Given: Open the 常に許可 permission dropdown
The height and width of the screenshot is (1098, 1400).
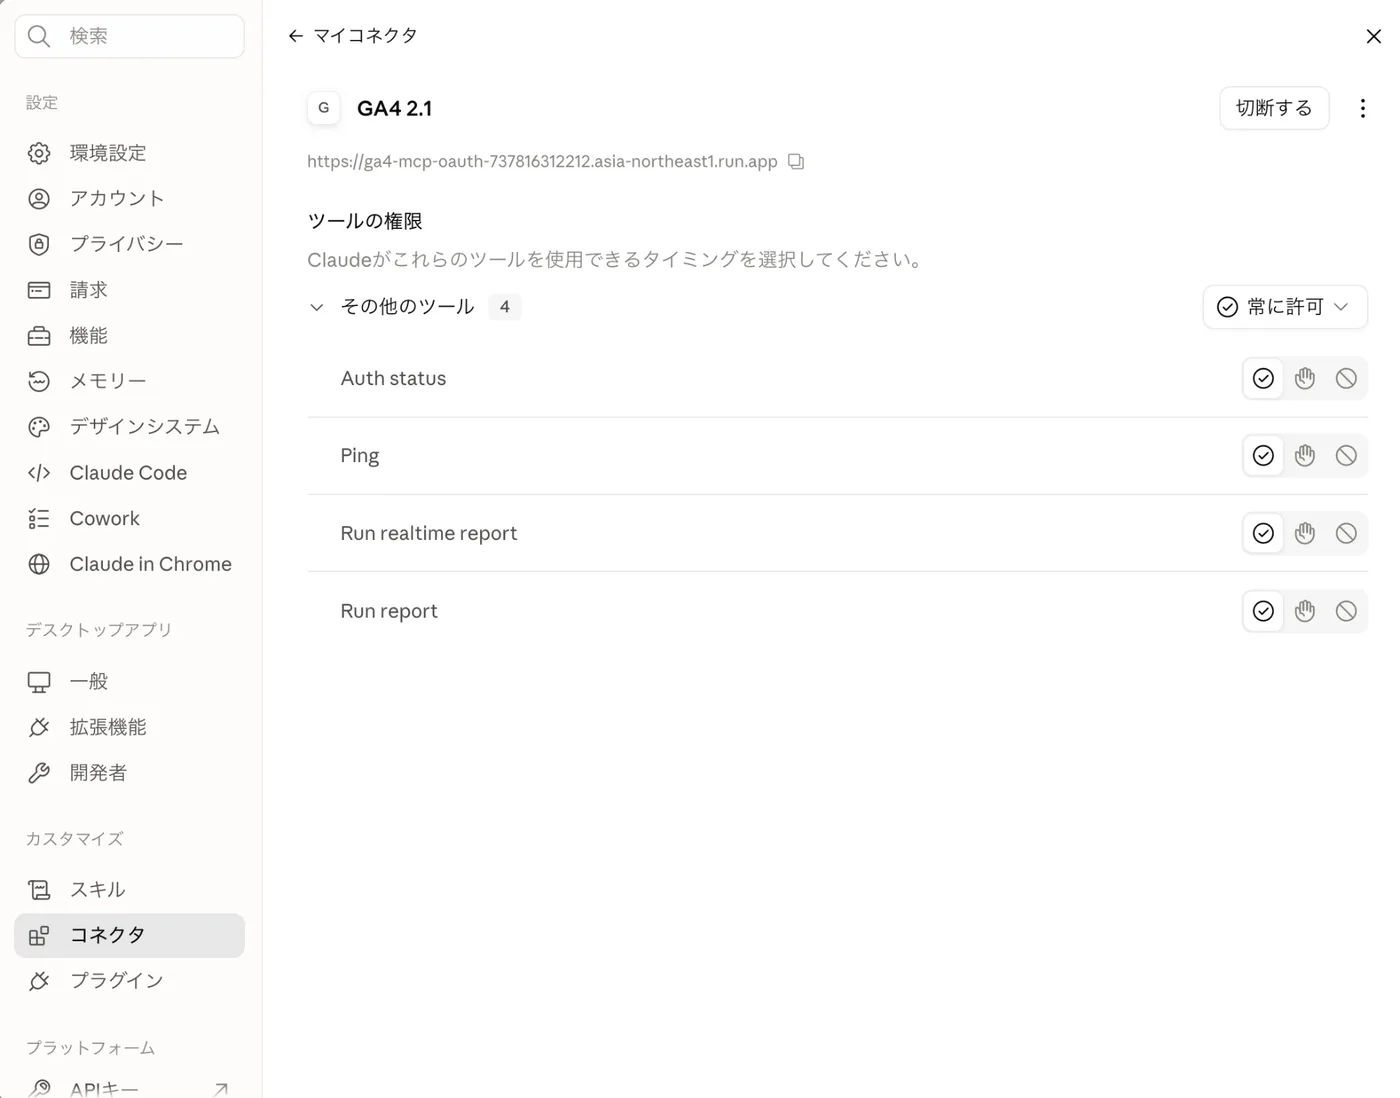Looking at the screenshot, I should click(x=1284, y=307).
